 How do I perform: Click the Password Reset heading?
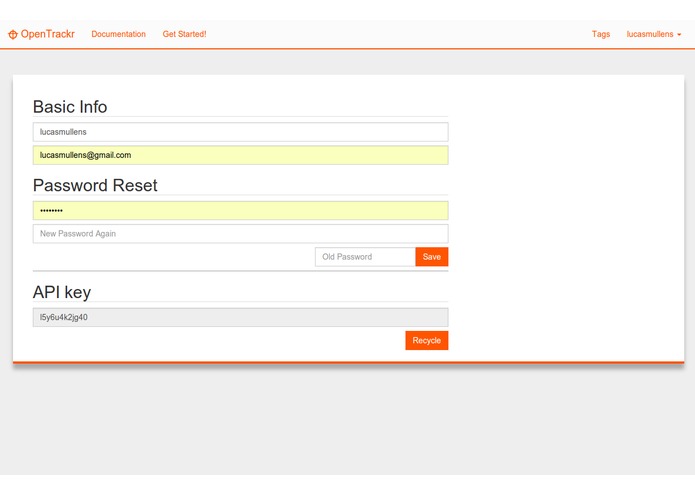95,185
